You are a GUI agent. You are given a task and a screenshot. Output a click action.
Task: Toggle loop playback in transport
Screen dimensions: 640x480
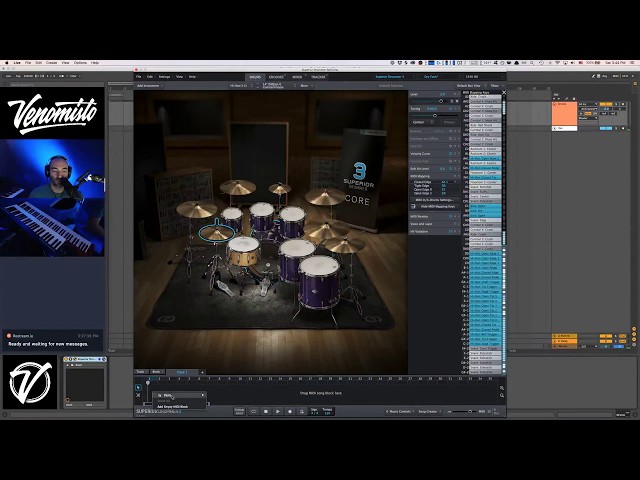[253, 411]
